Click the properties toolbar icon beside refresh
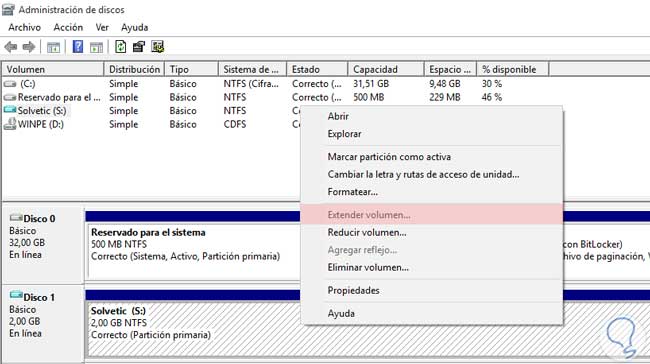Image resolution: width=650 pixels, height=364 pixels. coord(139,46)
